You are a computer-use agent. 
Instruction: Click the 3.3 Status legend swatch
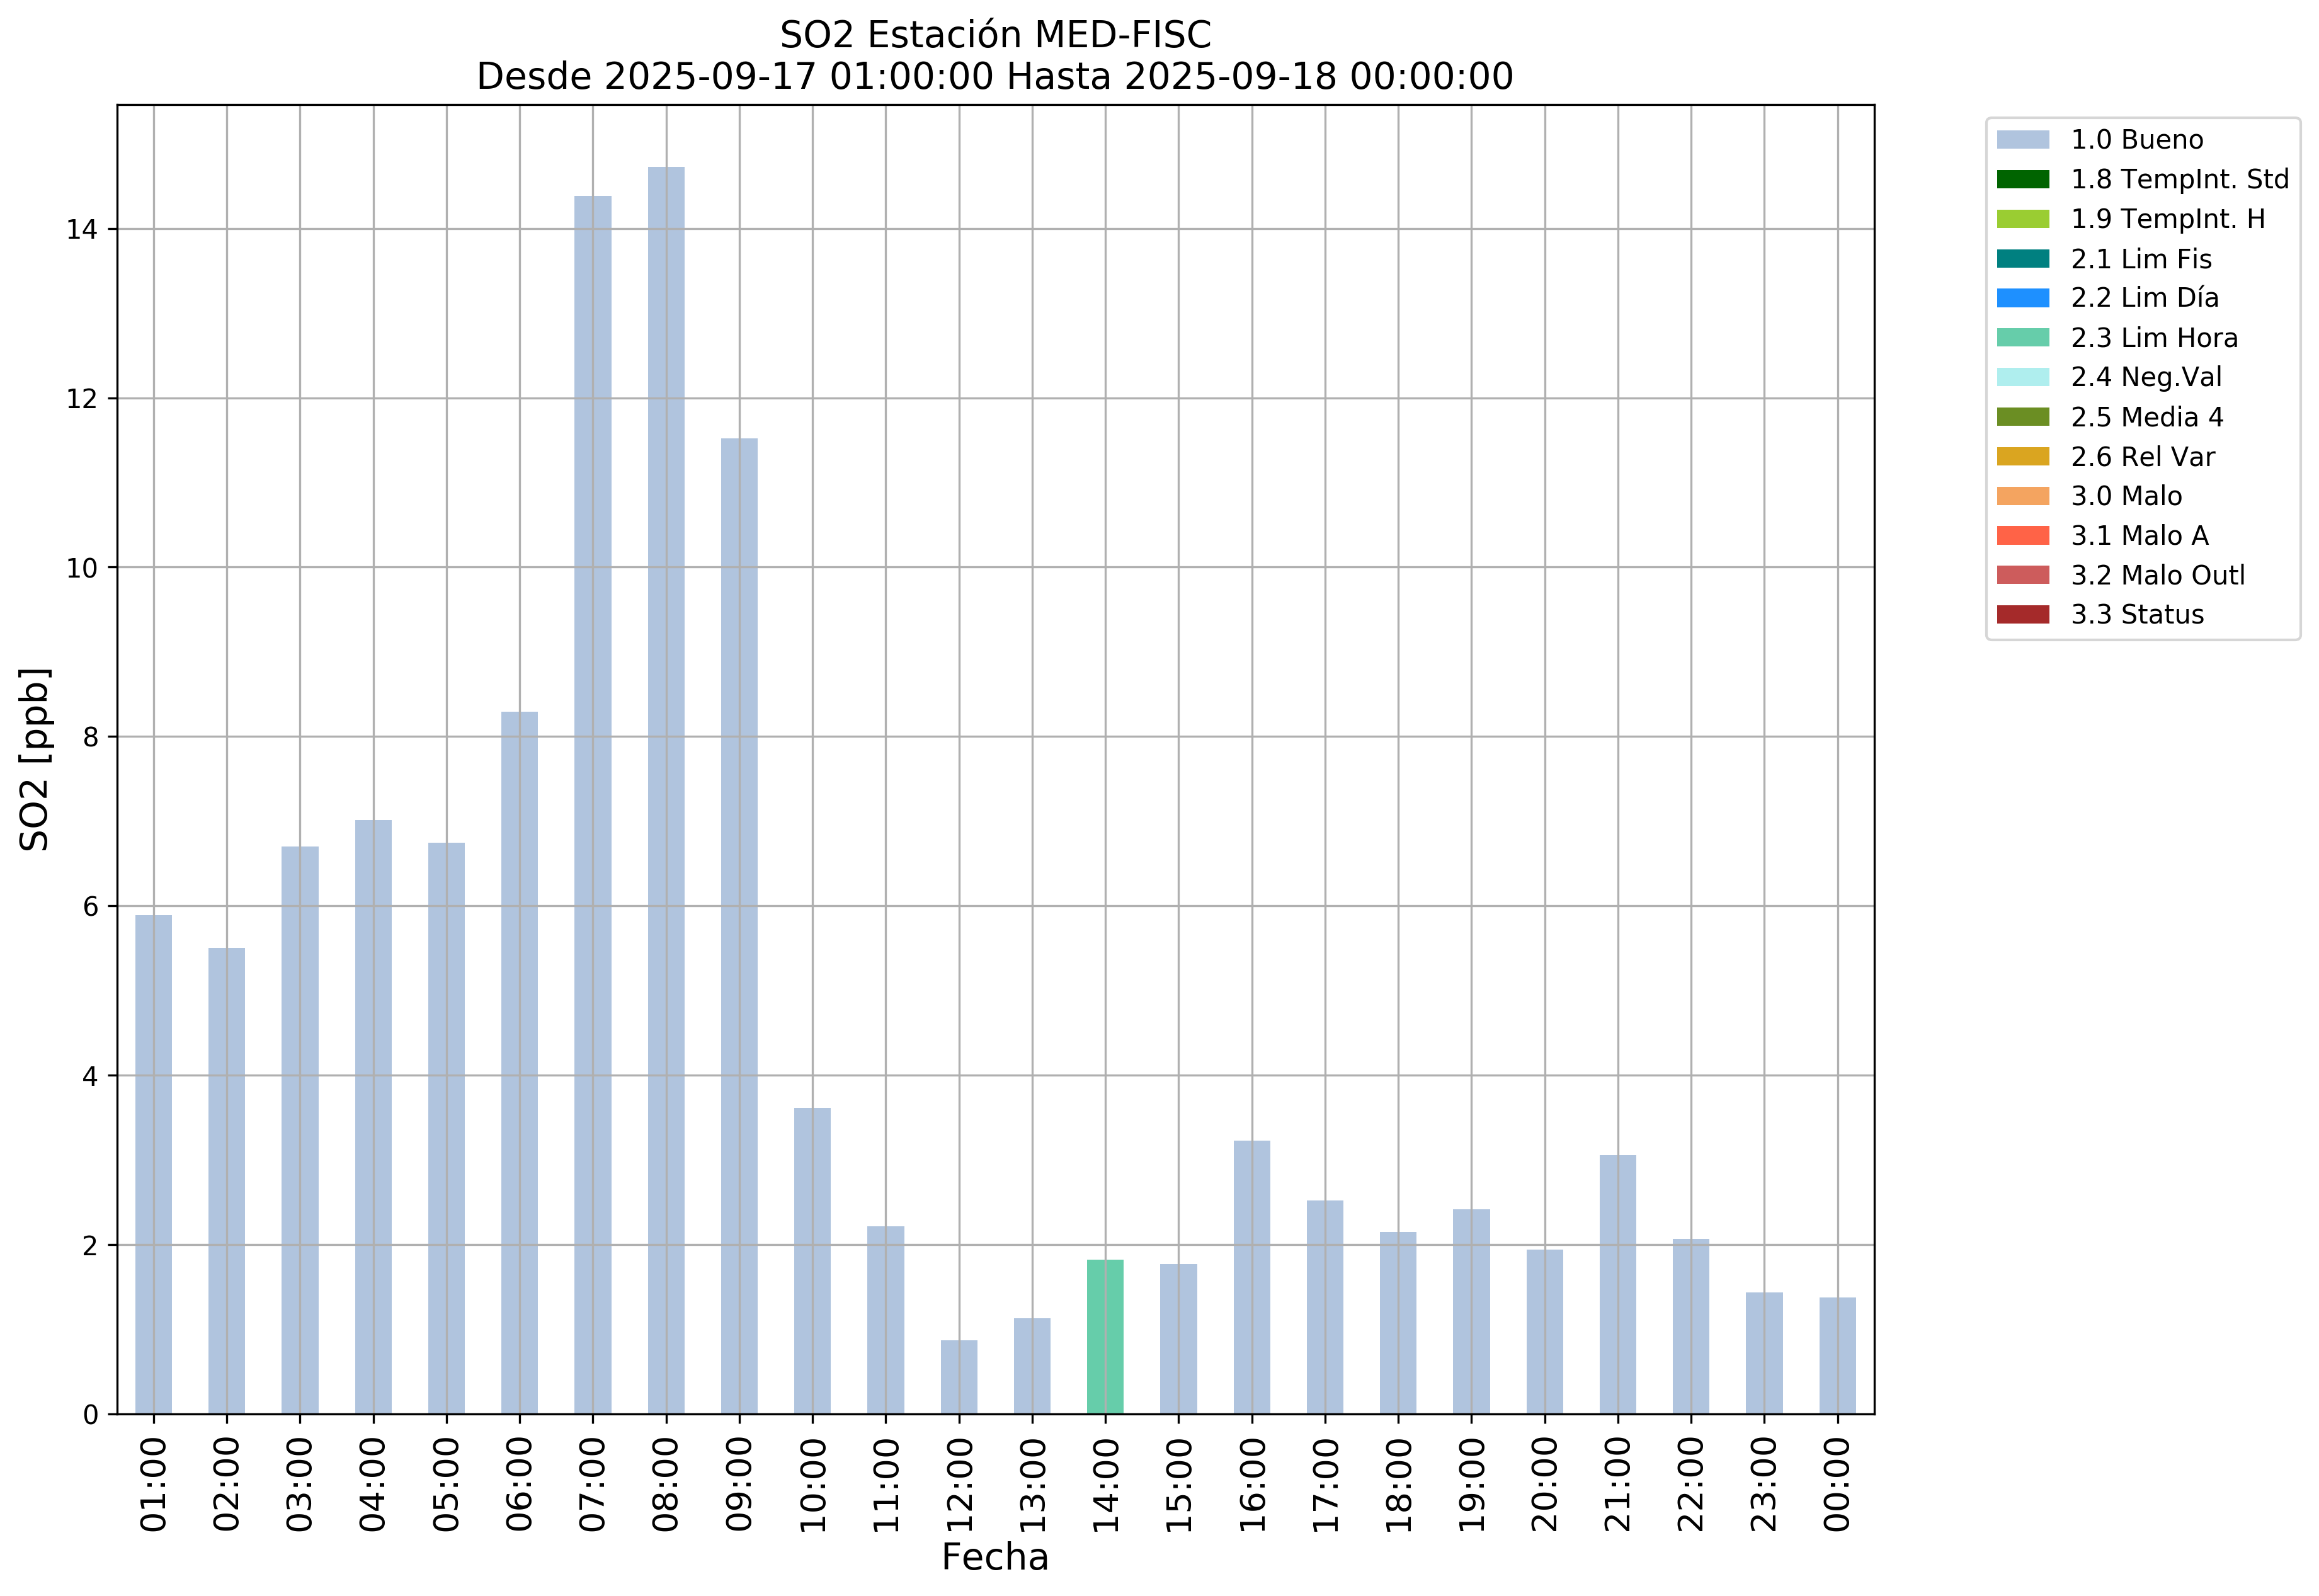[2022, 615]
